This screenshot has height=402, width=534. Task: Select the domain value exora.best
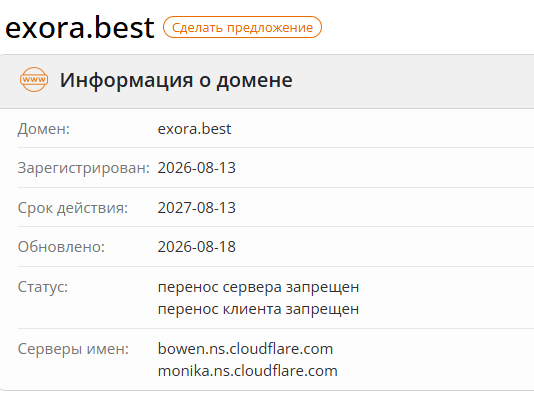pyautogui.click(x=194, y=129)
